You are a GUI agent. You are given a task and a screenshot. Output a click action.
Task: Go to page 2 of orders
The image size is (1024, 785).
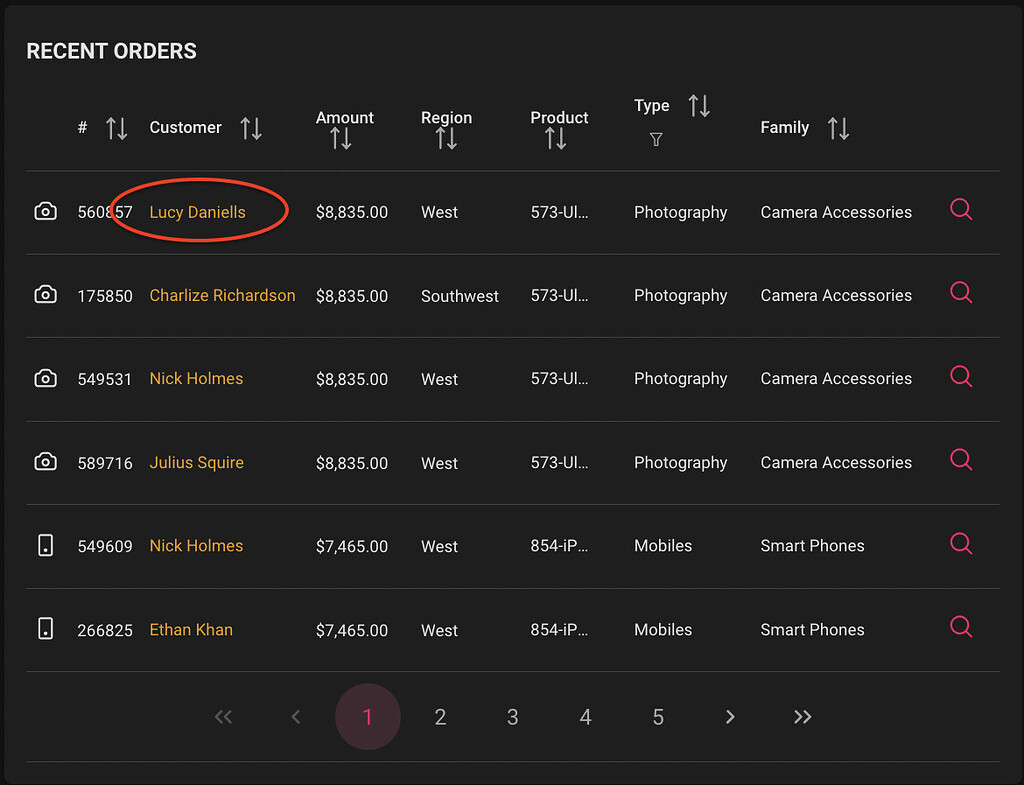tap(440, 717)
